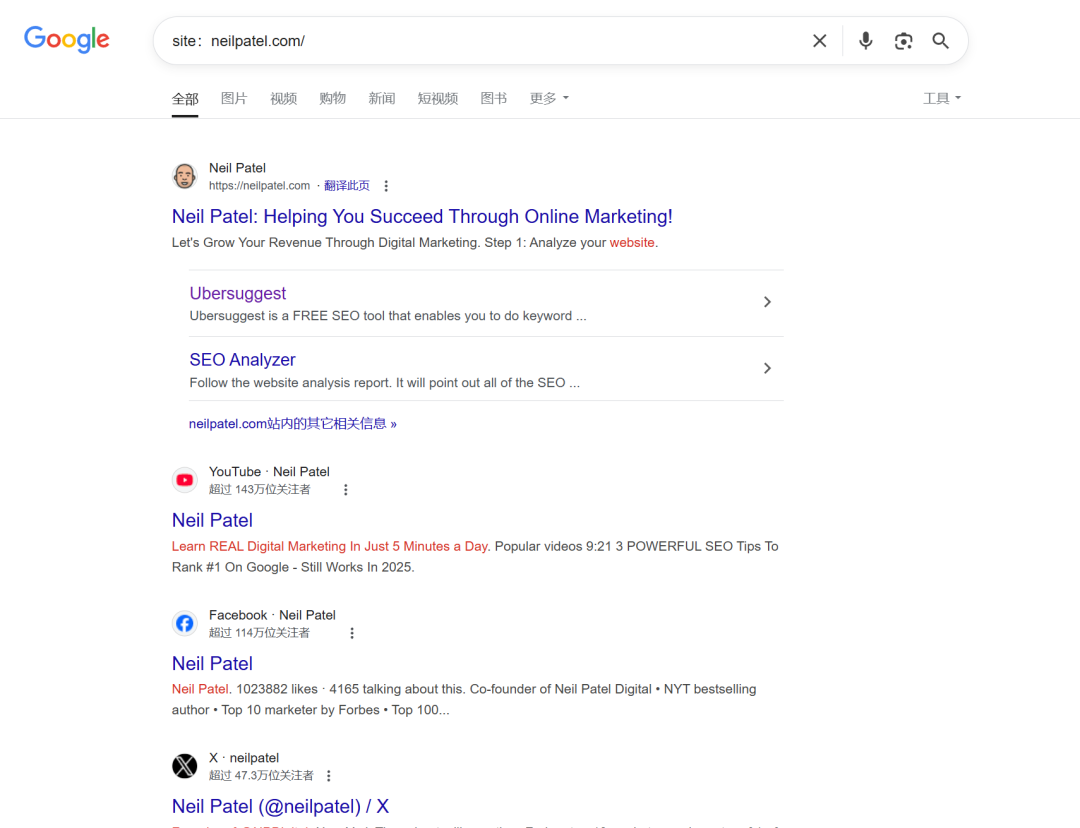The height and width of the screenshot is (828, 1080).
Task: Click '超过 143万位关注者' text
Action: tap(260, 490)
